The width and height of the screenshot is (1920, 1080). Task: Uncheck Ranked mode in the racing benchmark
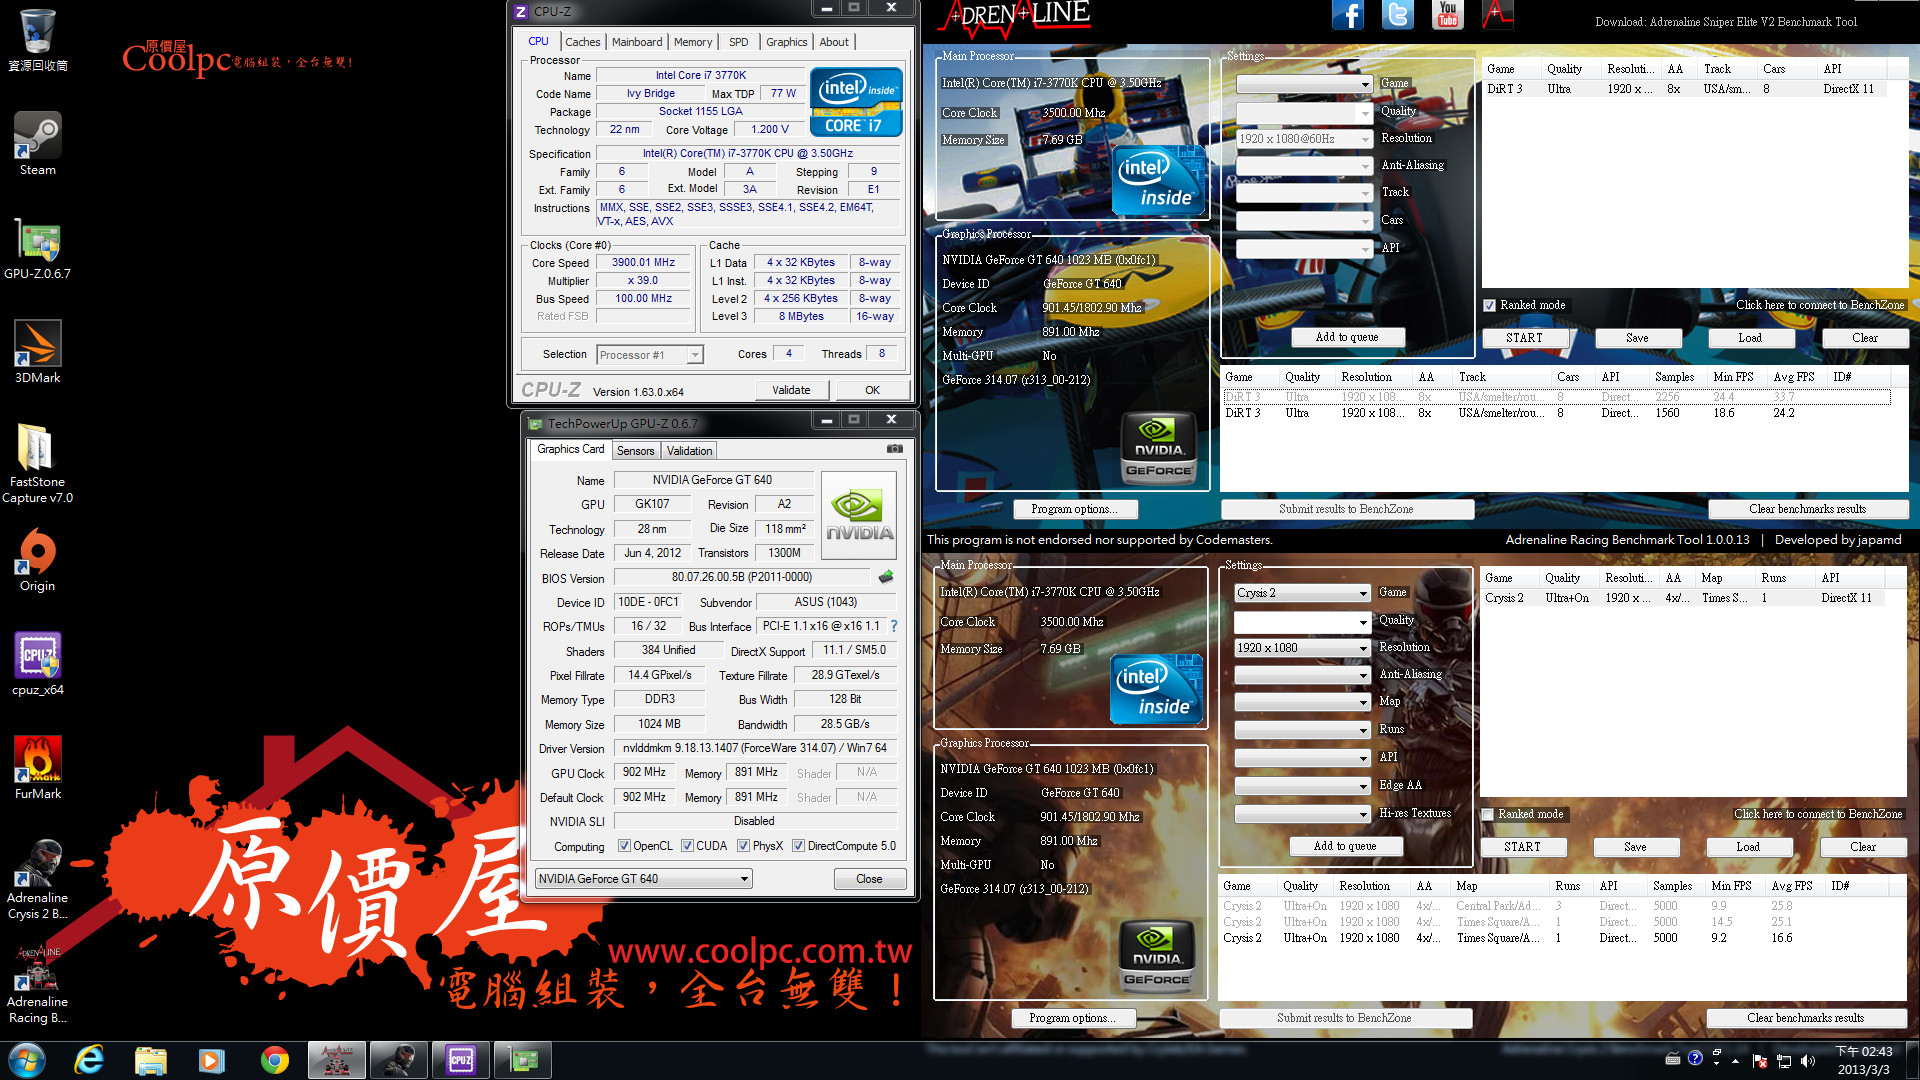coord(1490,305)
